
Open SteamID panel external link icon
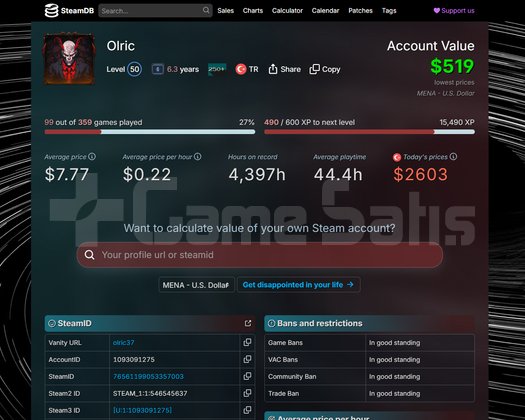click(248, 323)
